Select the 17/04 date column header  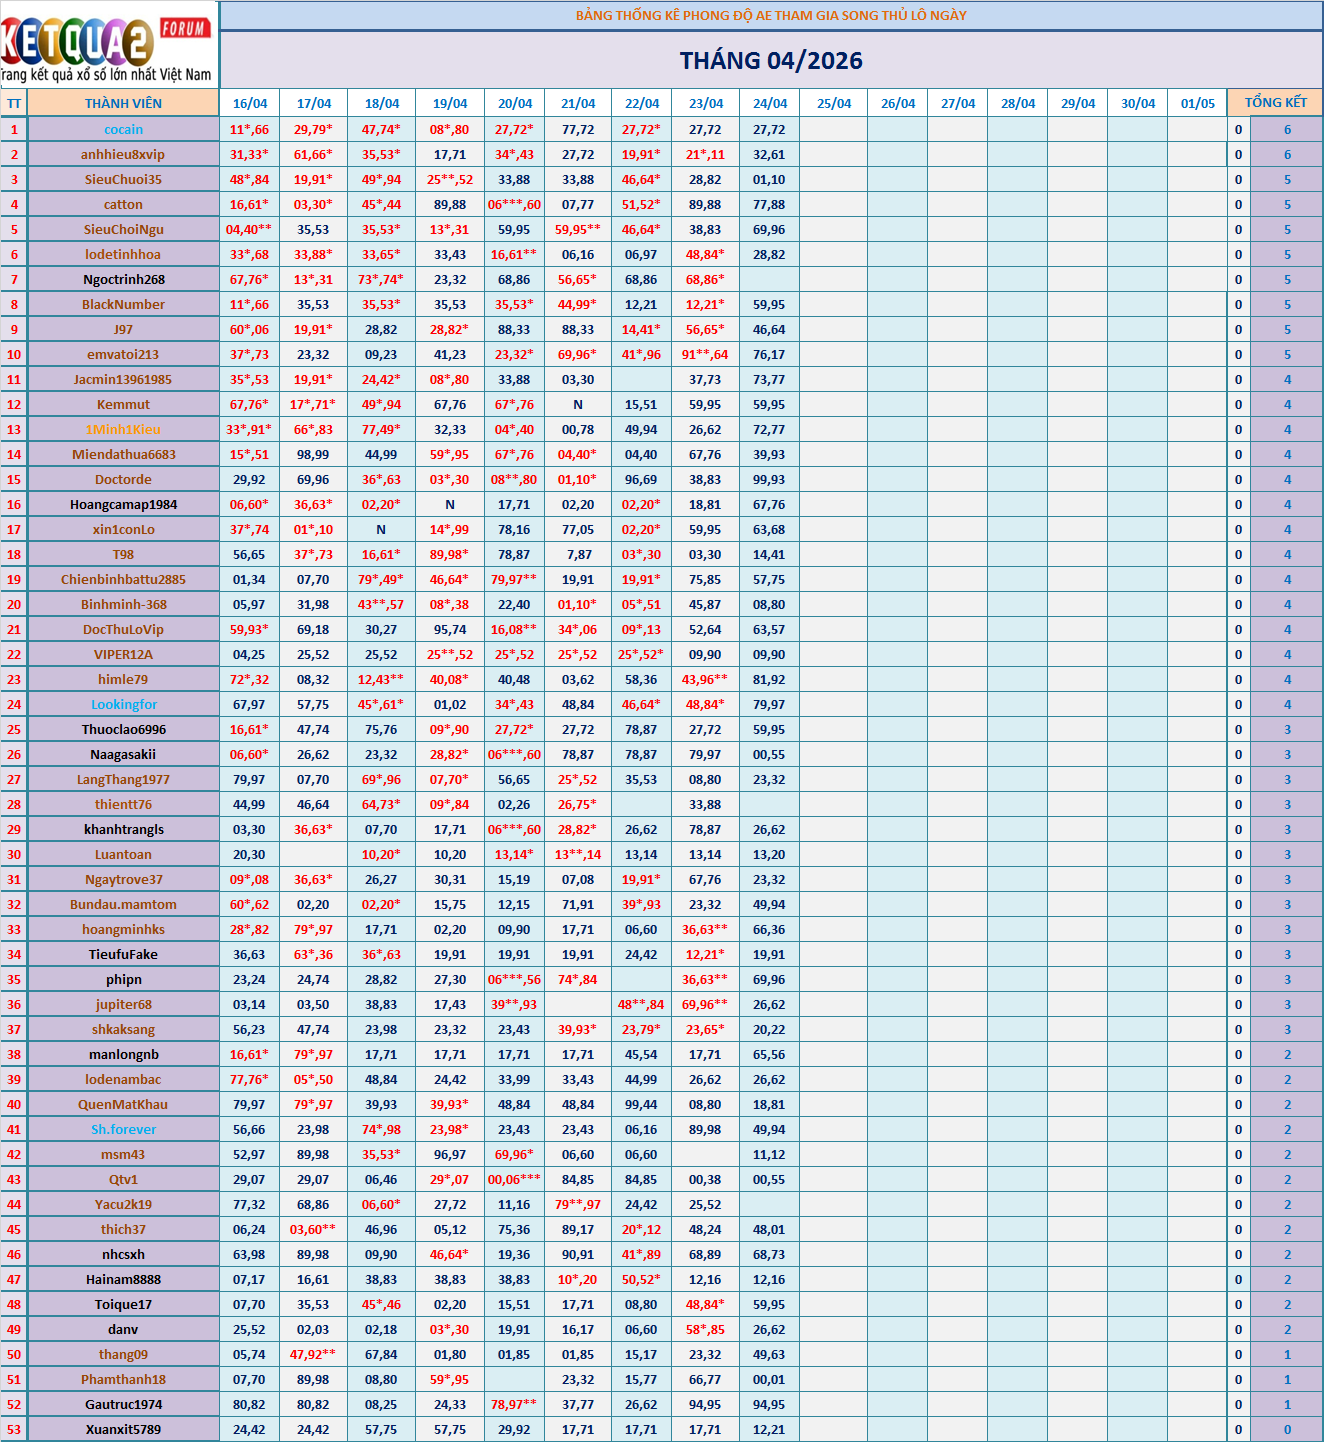(314, 103)
